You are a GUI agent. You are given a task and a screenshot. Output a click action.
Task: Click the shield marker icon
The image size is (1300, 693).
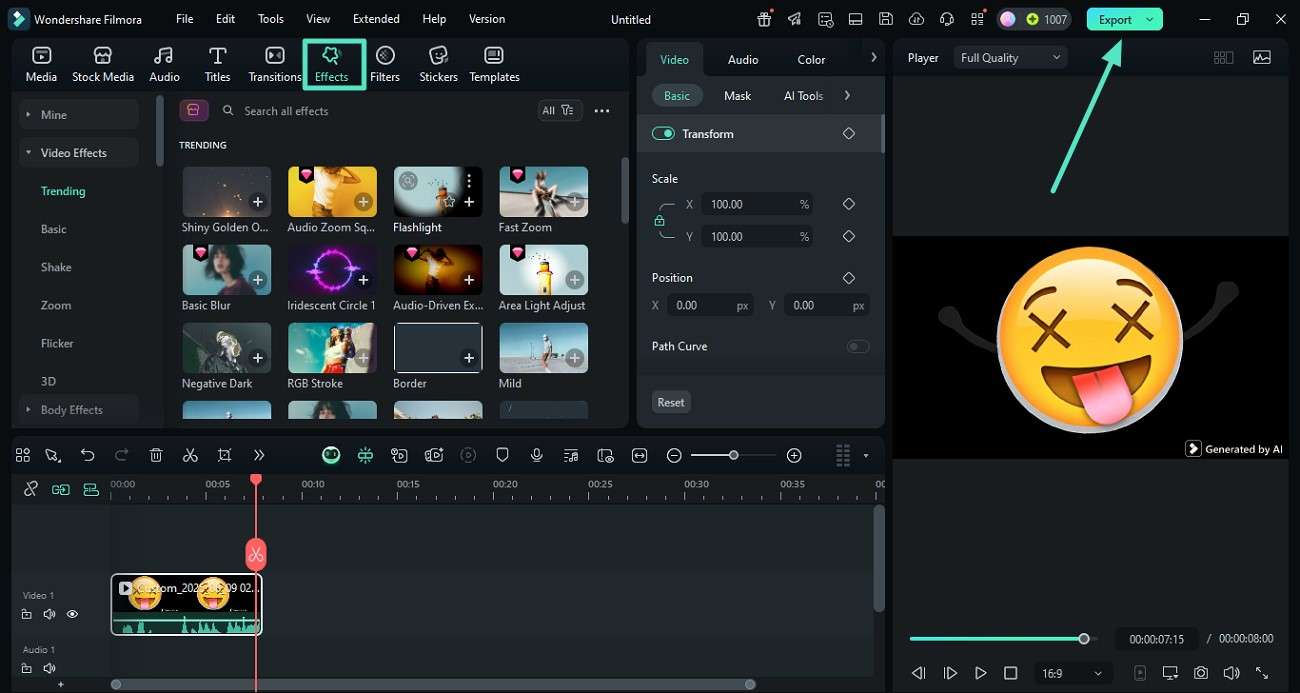(503, 455)
